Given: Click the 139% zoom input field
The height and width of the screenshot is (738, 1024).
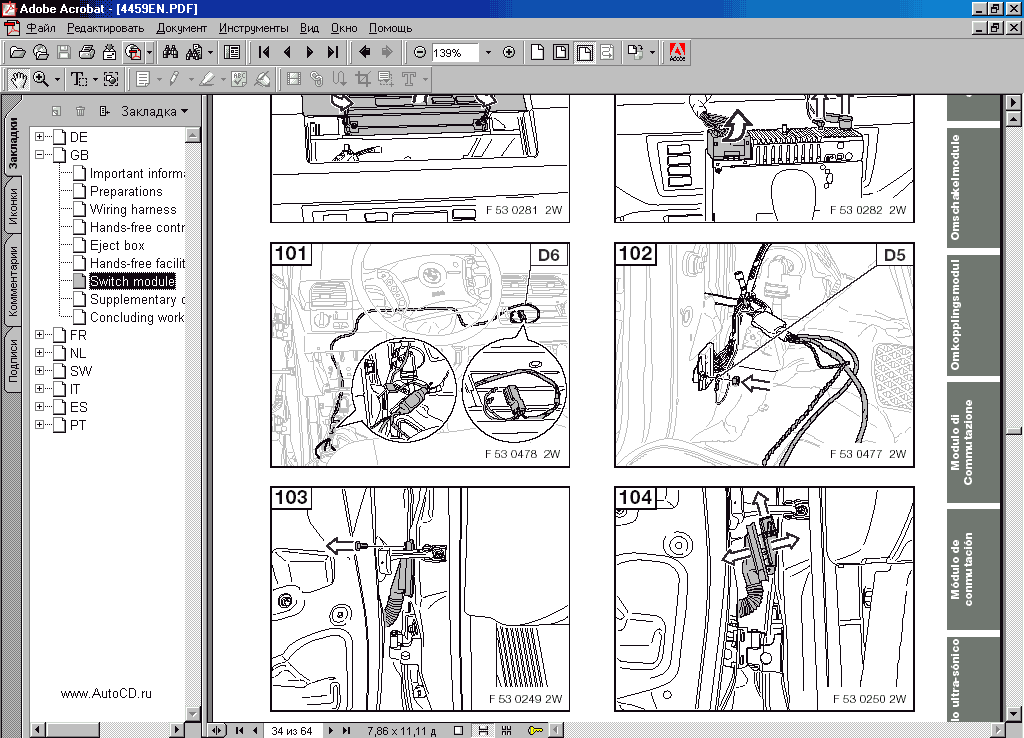Looking at the screenshot, I should click(x=455, y=53).
